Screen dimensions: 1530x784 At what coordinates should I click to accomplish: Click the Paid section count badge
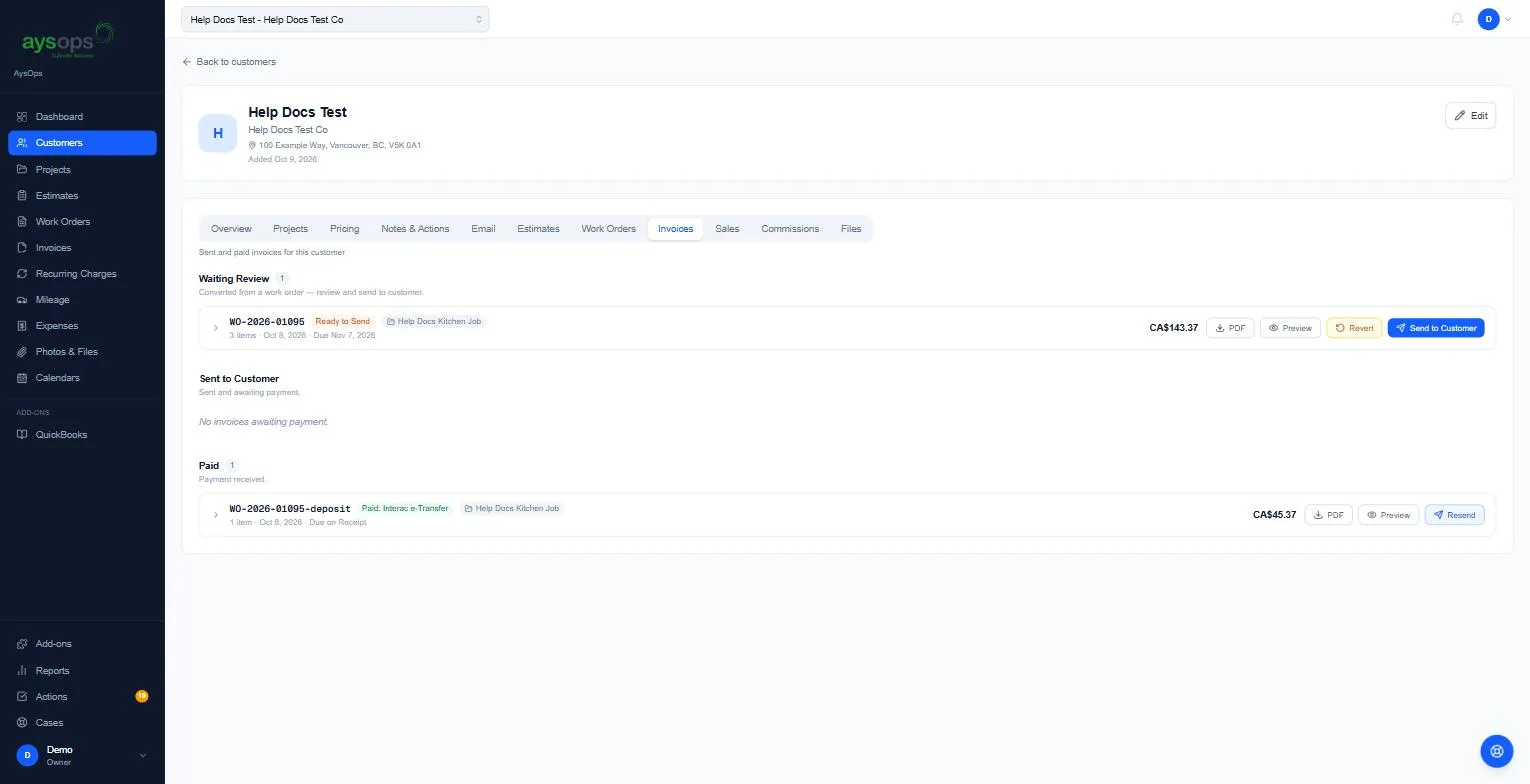232,466
